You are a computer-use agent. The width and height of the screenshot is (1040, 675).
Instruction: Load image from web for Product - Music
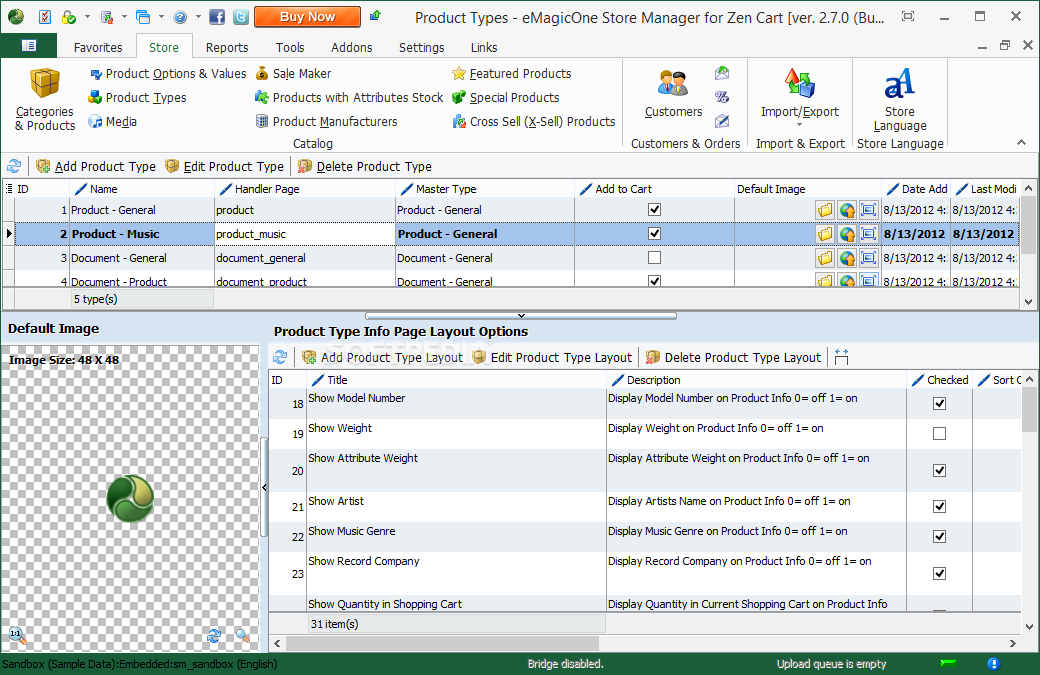tap(846, 234)
